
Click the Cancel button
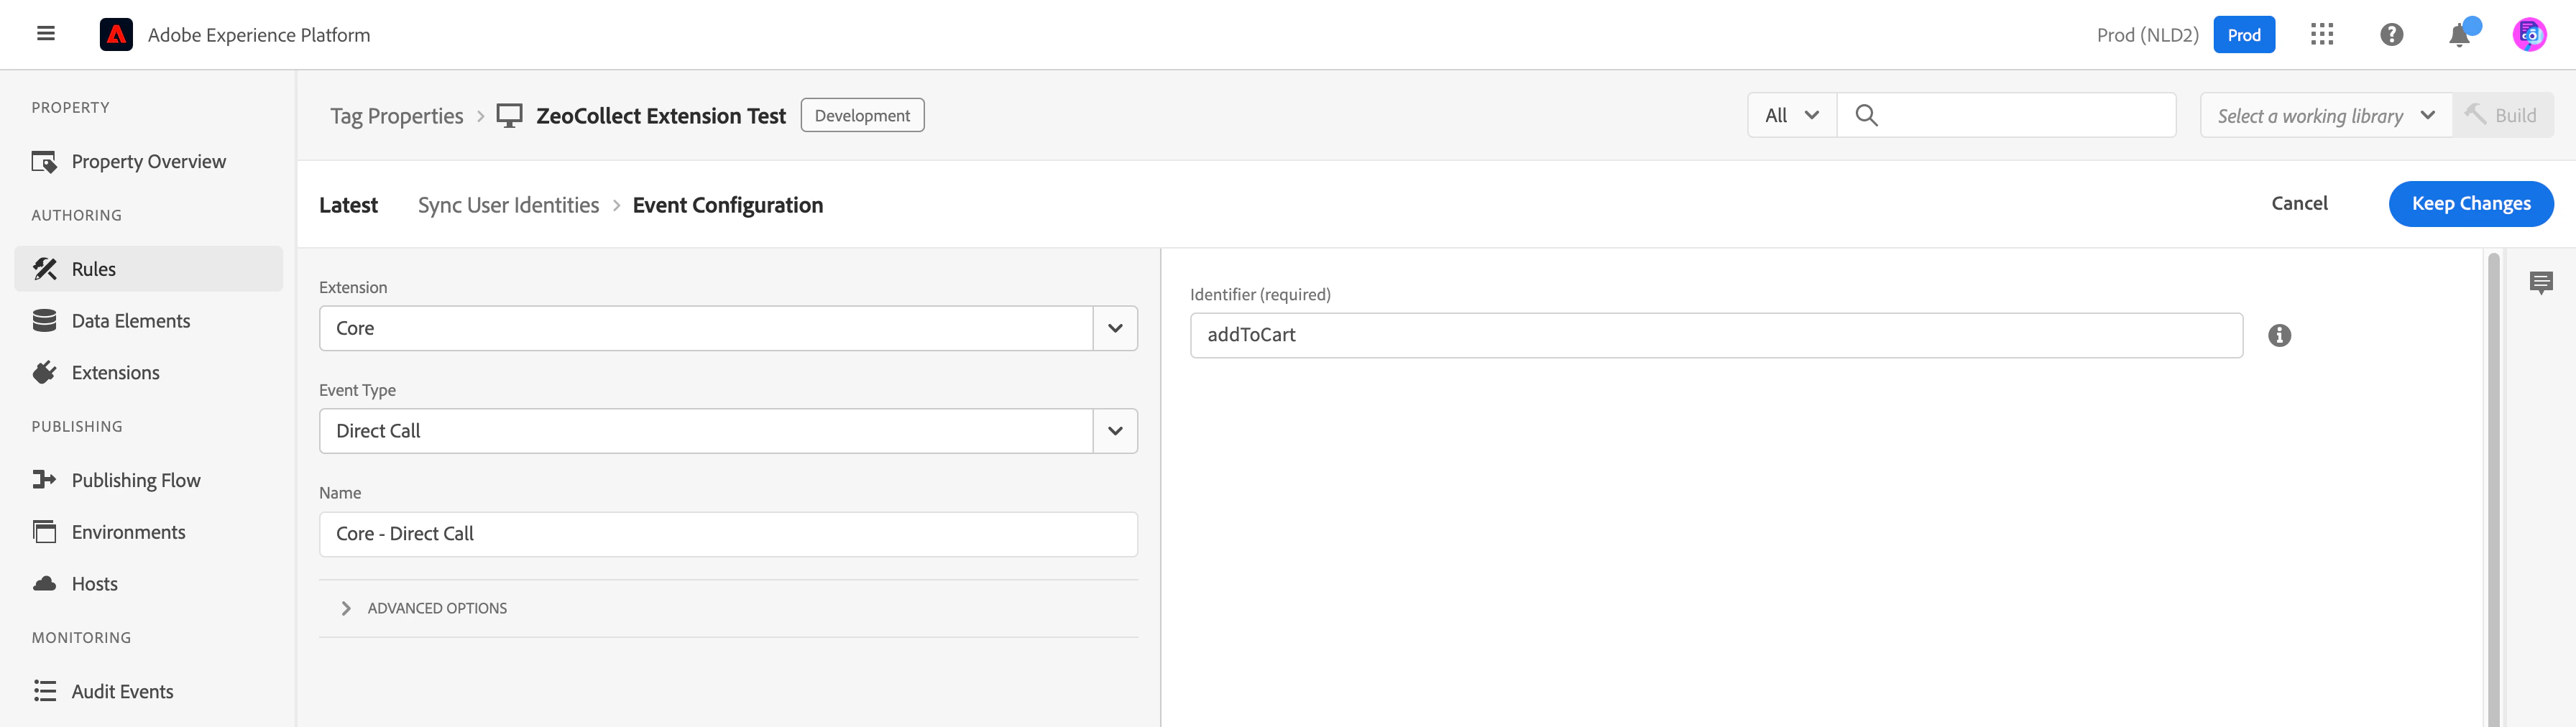(2299, 204)
